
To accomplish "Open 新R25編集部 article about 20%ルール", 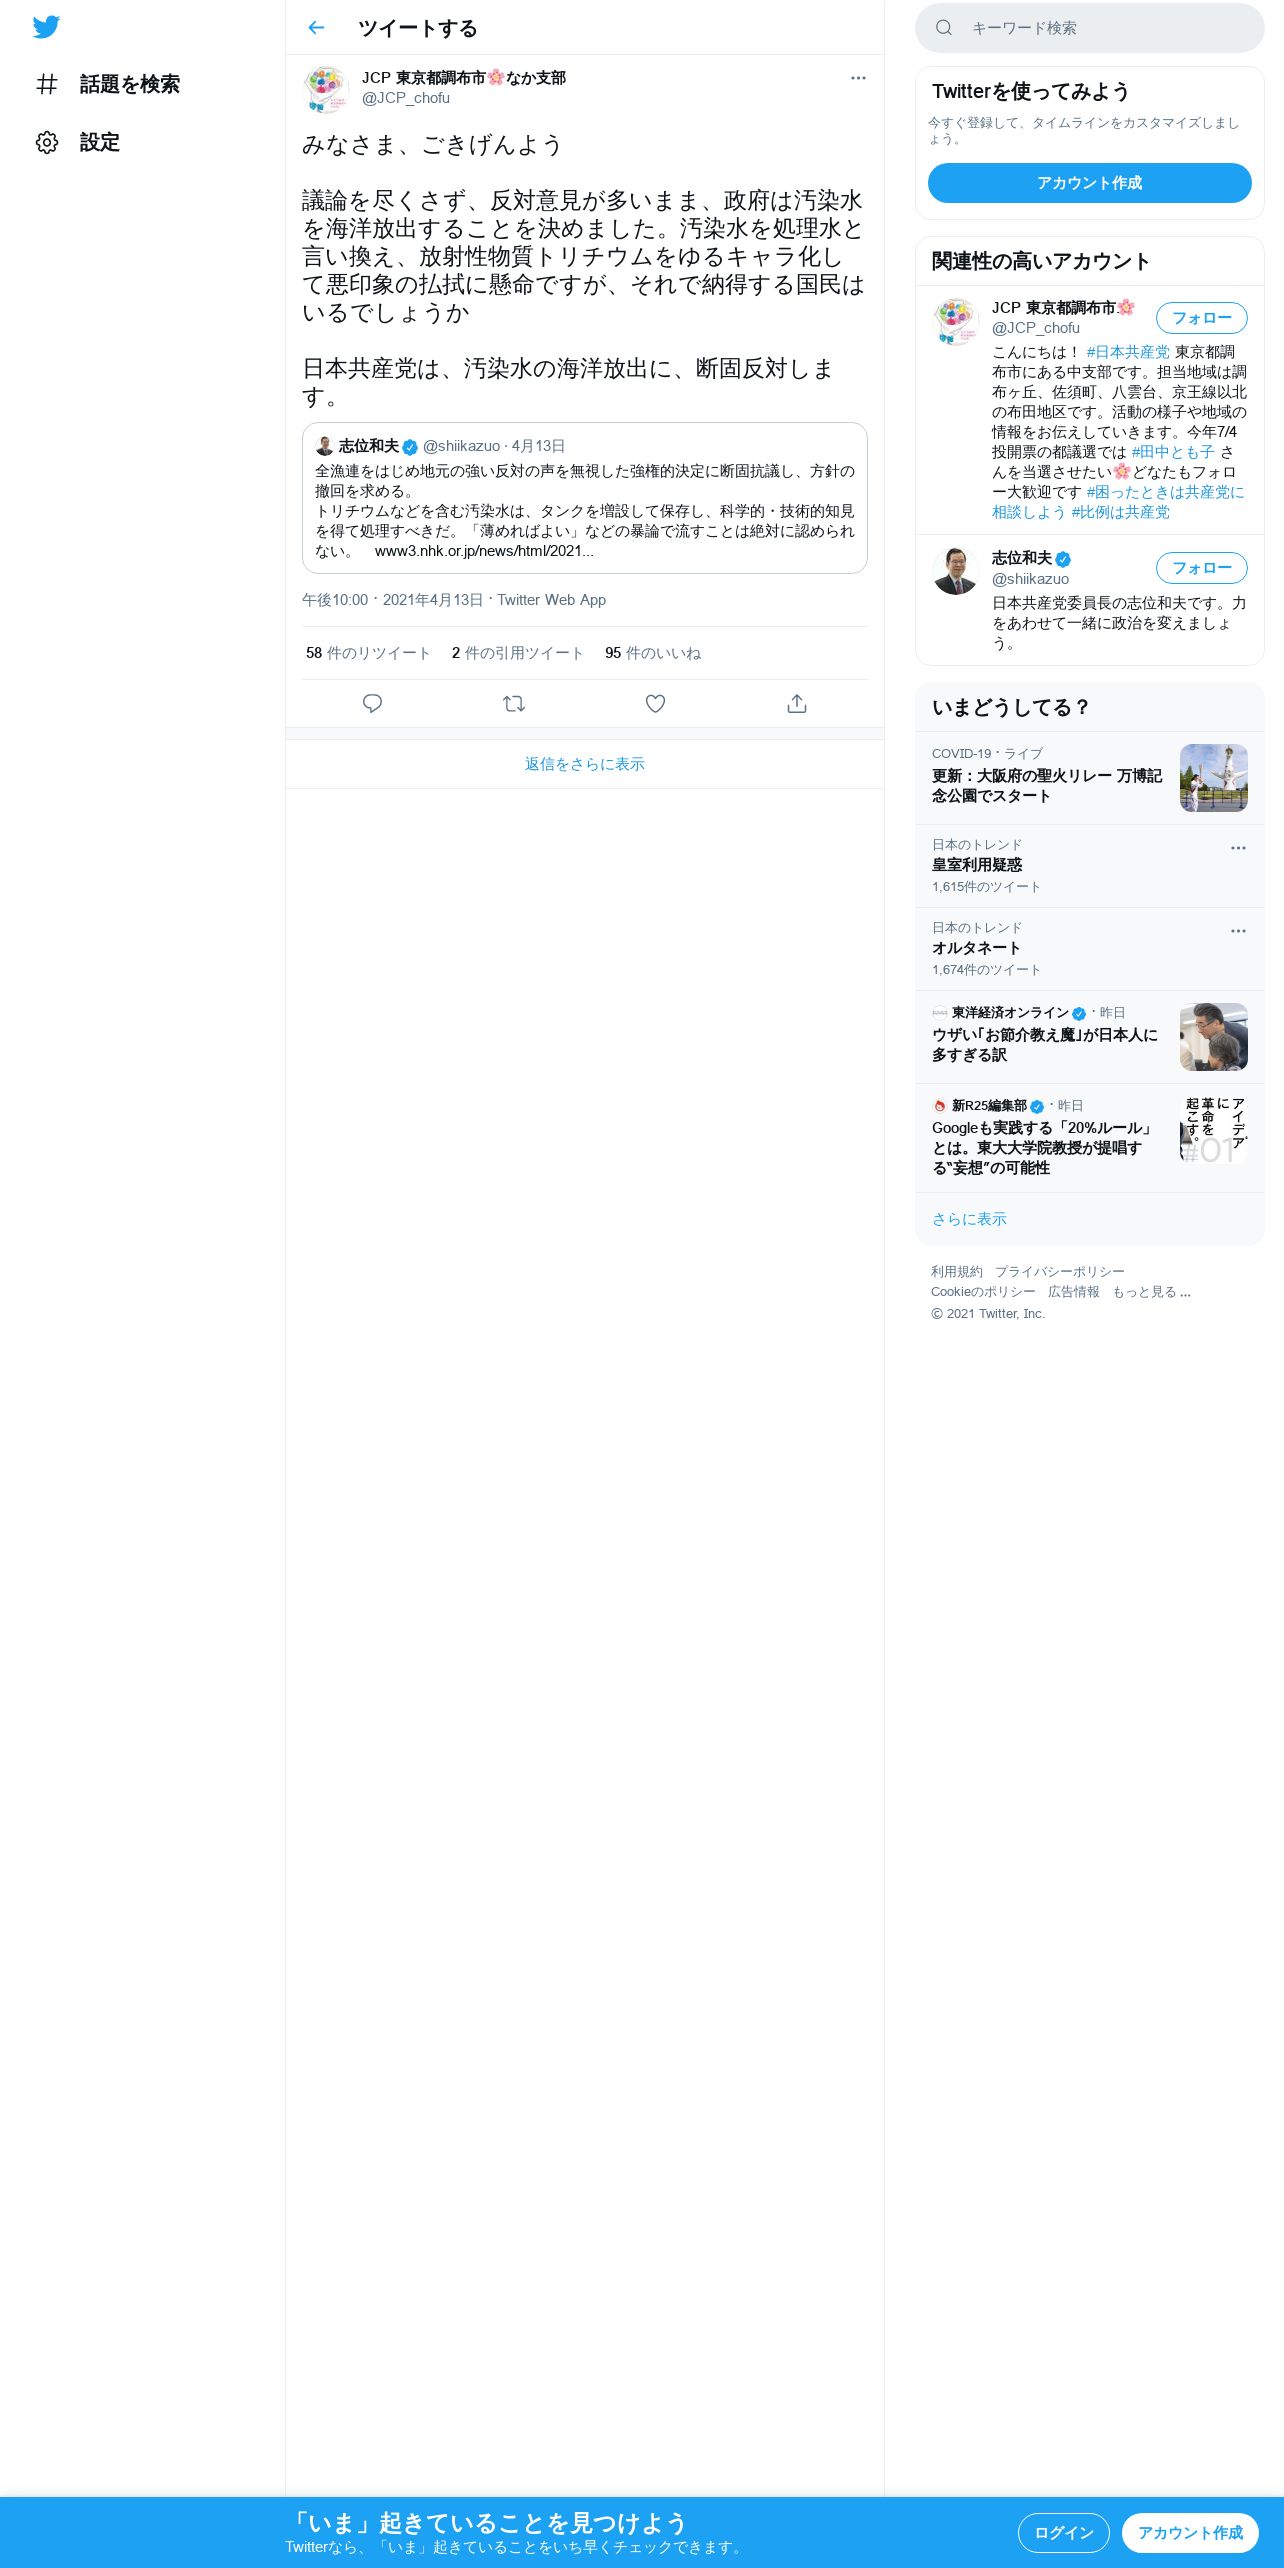I will click(1090, 1138).
